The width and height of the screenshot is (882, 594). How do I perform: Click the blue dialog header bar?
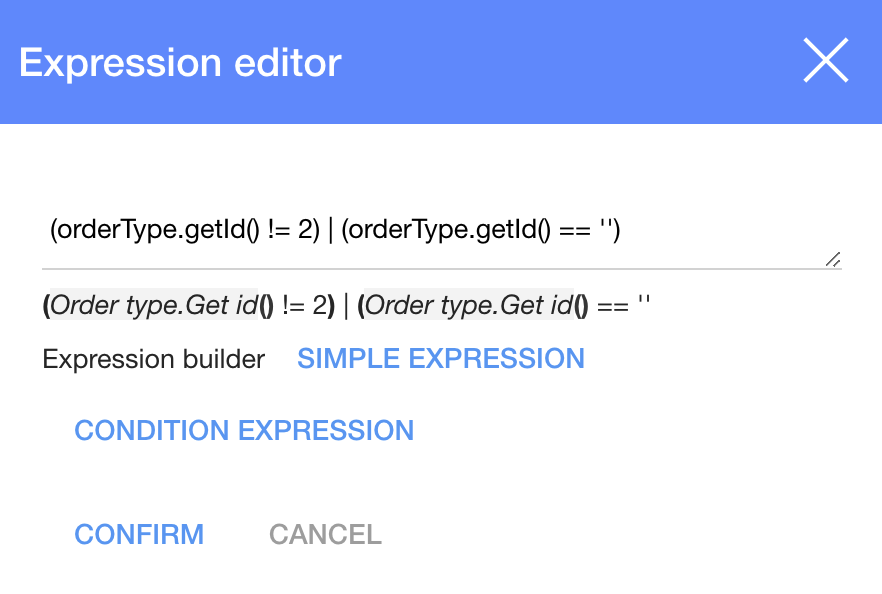coord(550,62)
